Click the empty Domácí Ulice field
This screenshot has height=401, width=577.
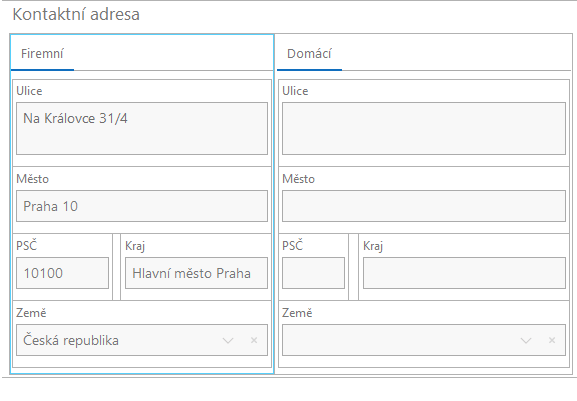tap(424, 128)
